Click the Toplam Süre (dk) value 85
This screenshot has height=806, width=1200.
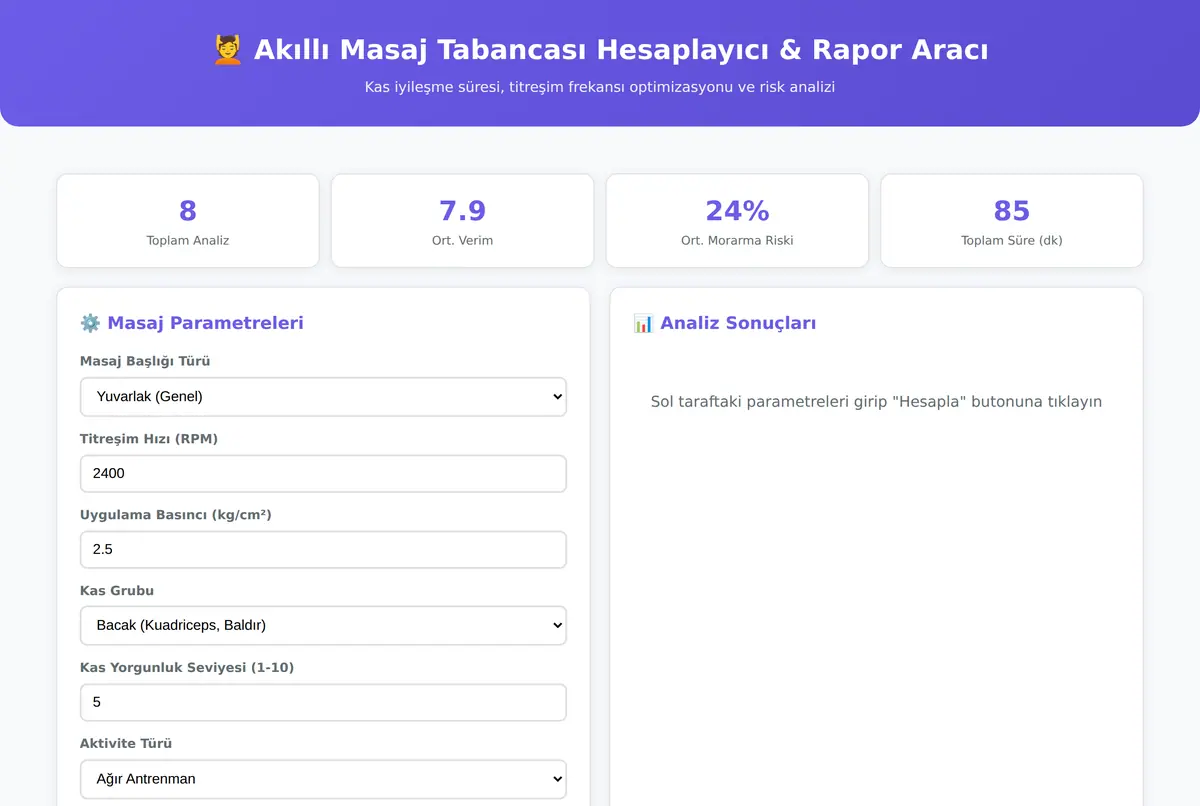(x=1012, y=210)
